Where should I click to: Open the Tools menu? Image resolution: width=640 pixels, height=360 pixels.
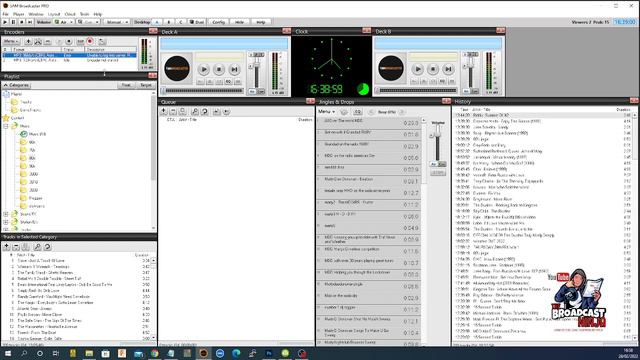click(x=84, y=14)
